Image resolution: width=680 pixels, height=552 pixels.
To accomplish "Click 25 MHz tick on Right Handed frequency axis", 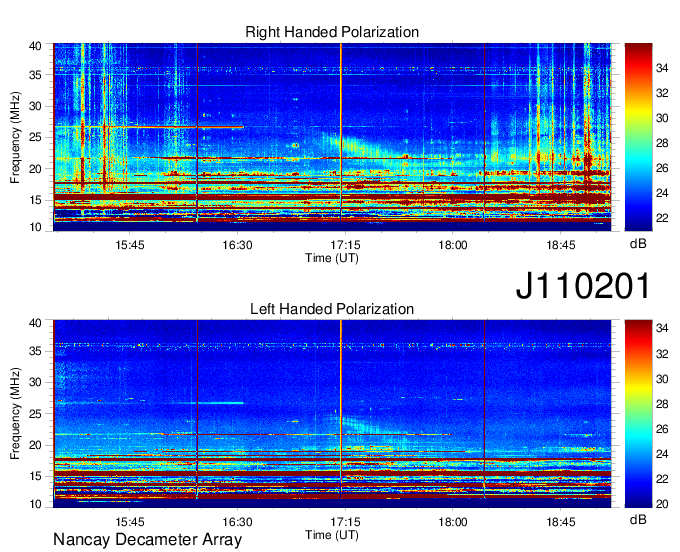I will [x=35, y=137].
